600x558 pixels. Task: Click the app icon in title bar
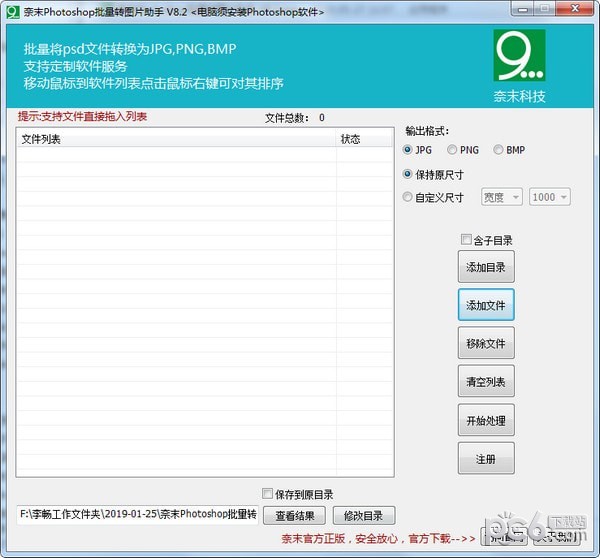click(13, 11)
